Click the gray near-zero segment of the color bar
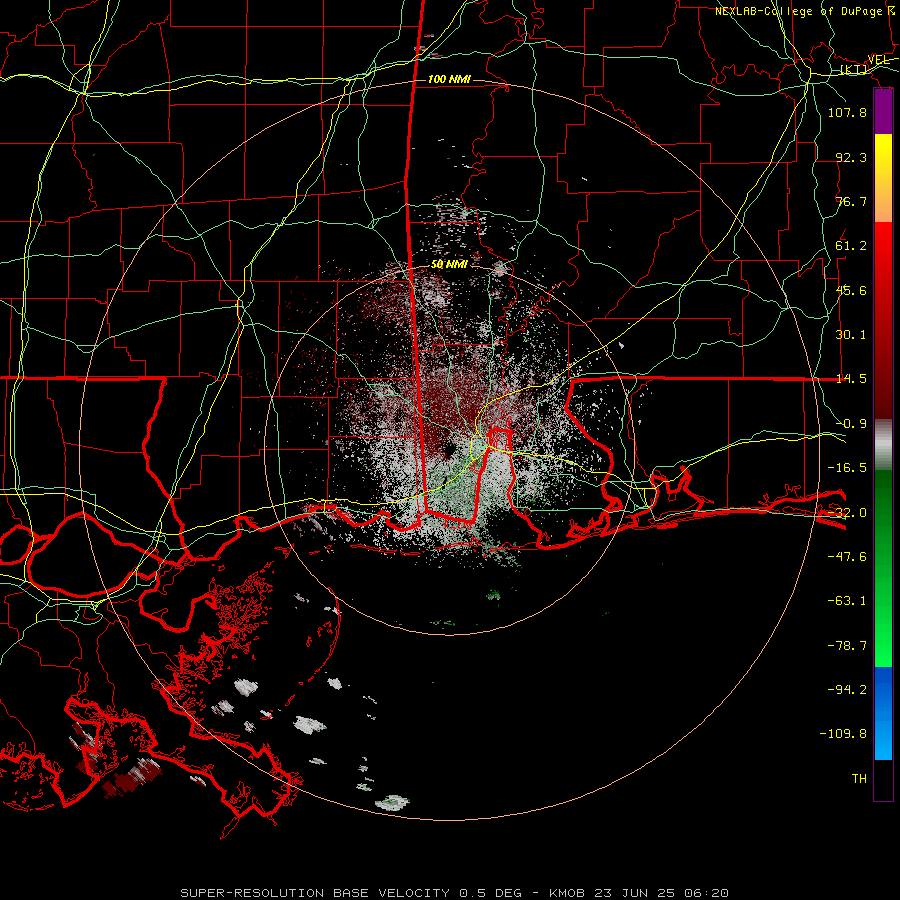 [x=883, y=445]
